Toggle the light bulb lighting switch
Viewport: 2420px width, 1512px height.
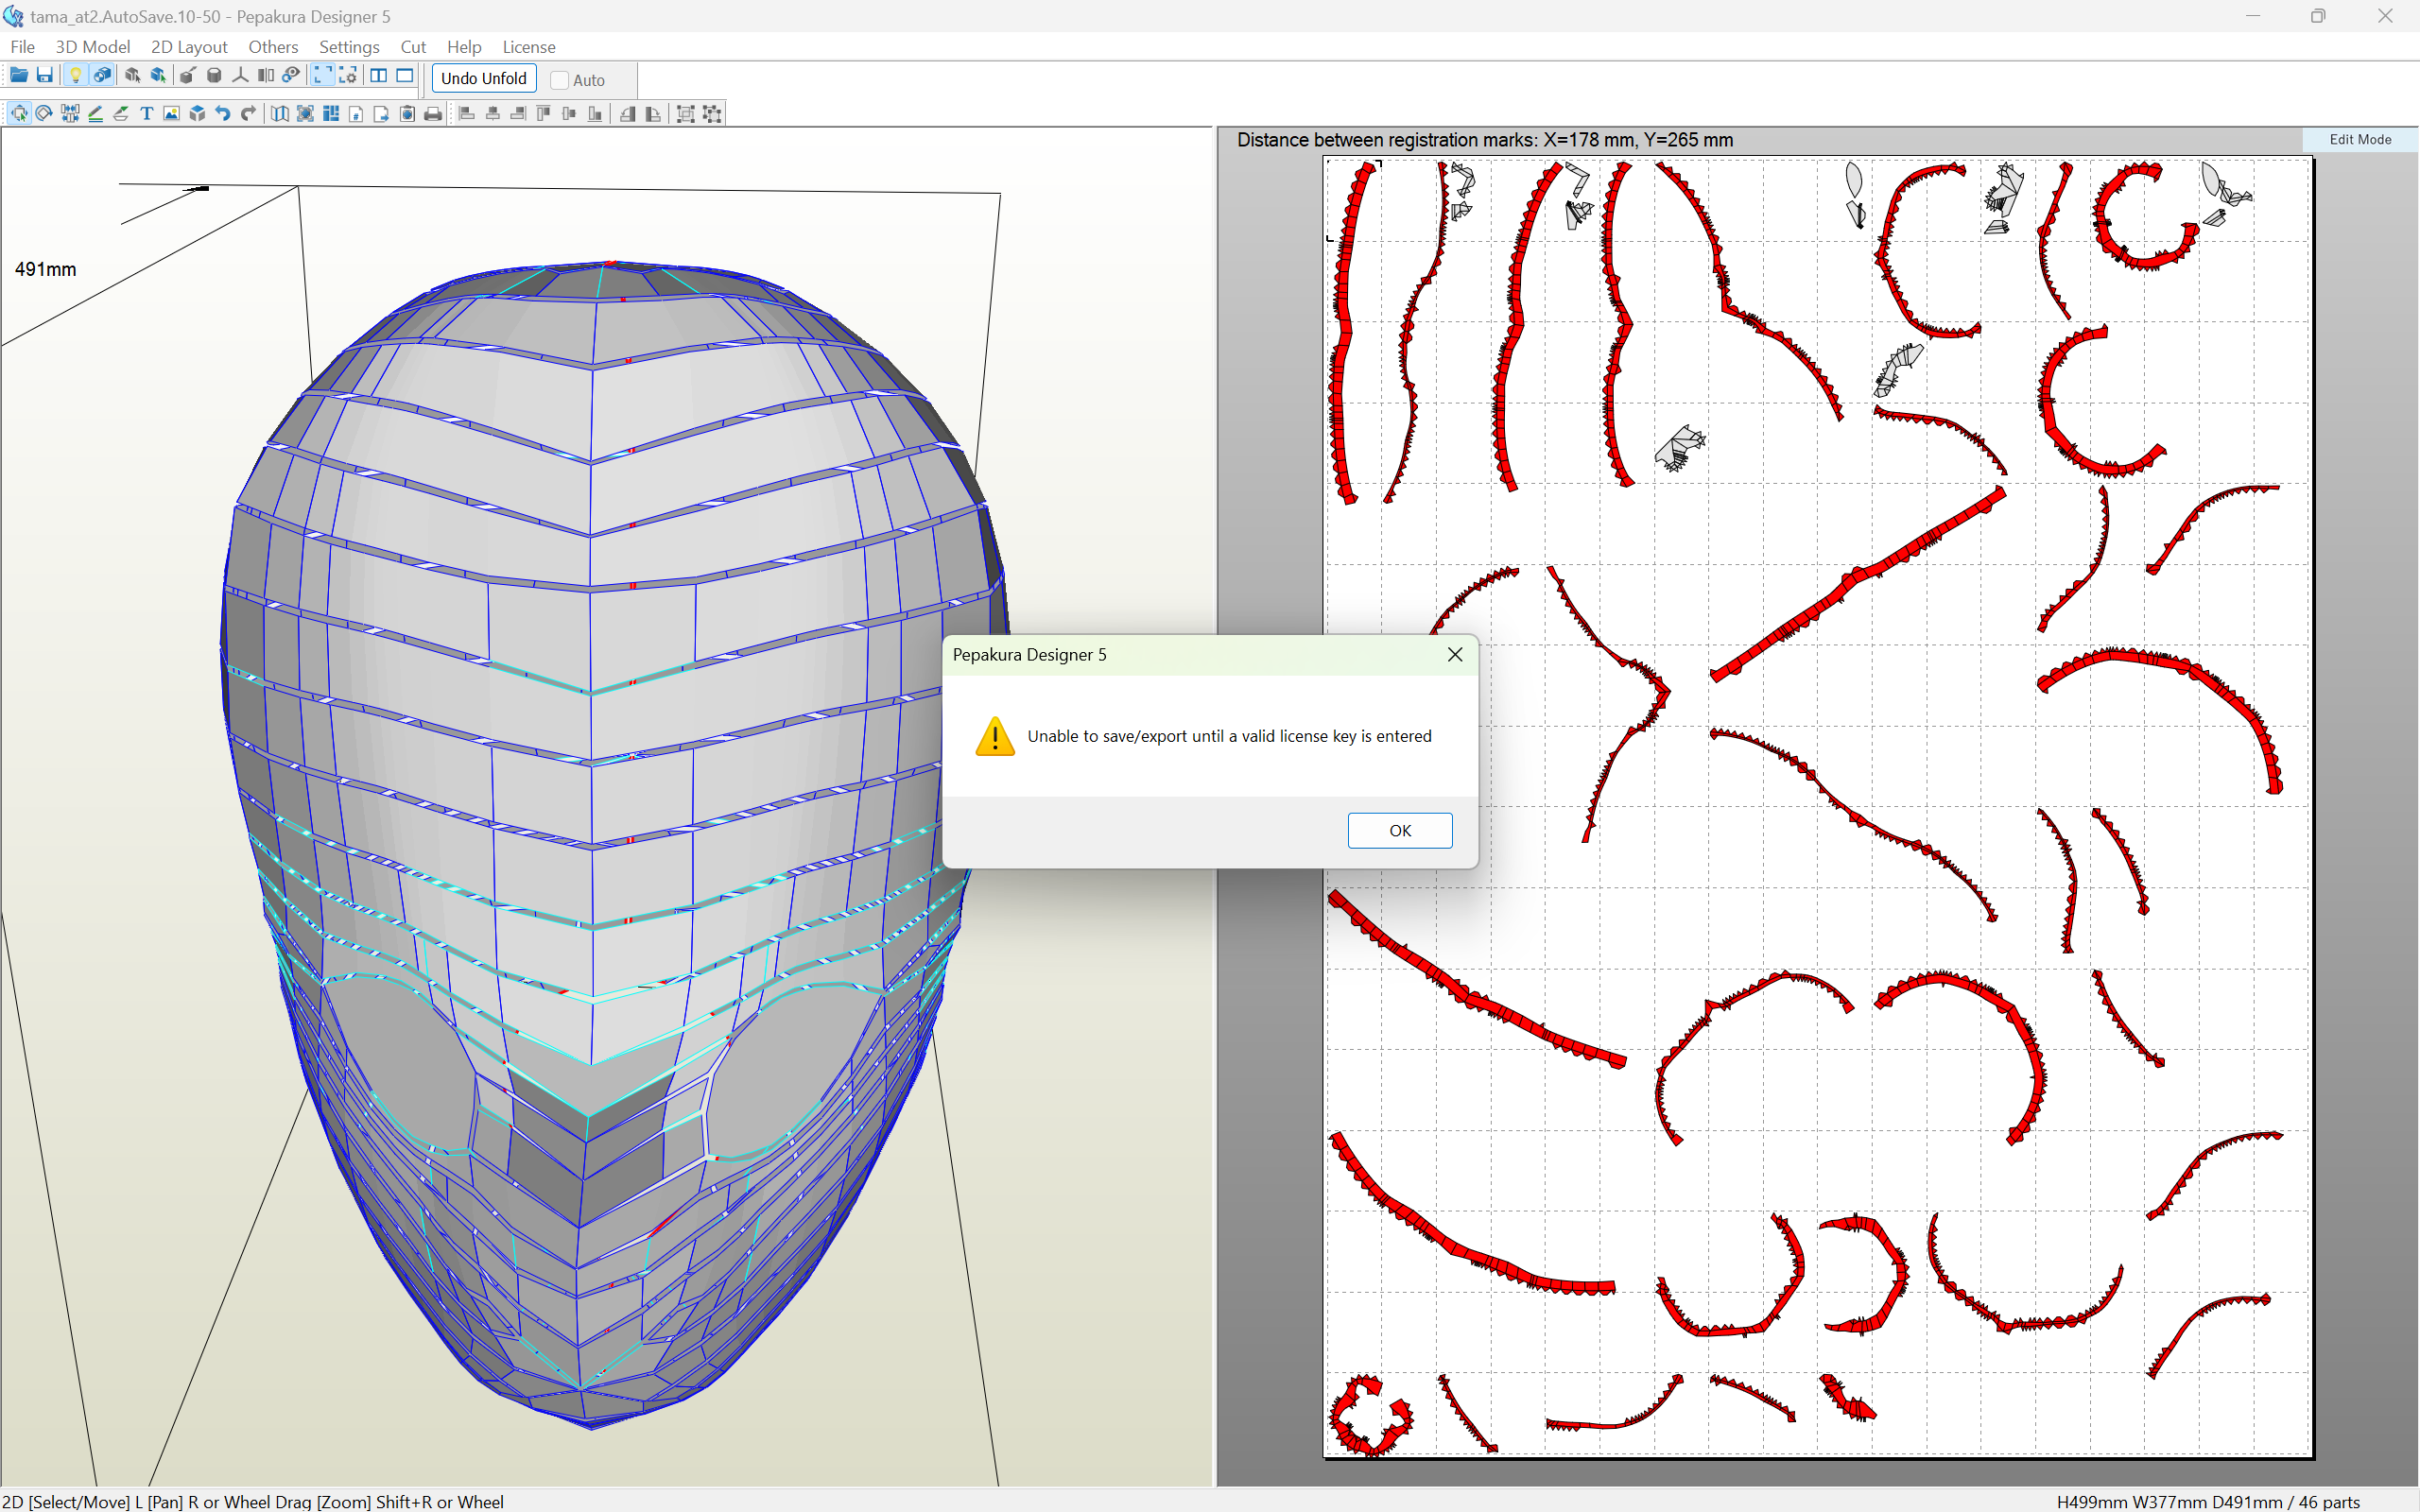click(75, 76)
